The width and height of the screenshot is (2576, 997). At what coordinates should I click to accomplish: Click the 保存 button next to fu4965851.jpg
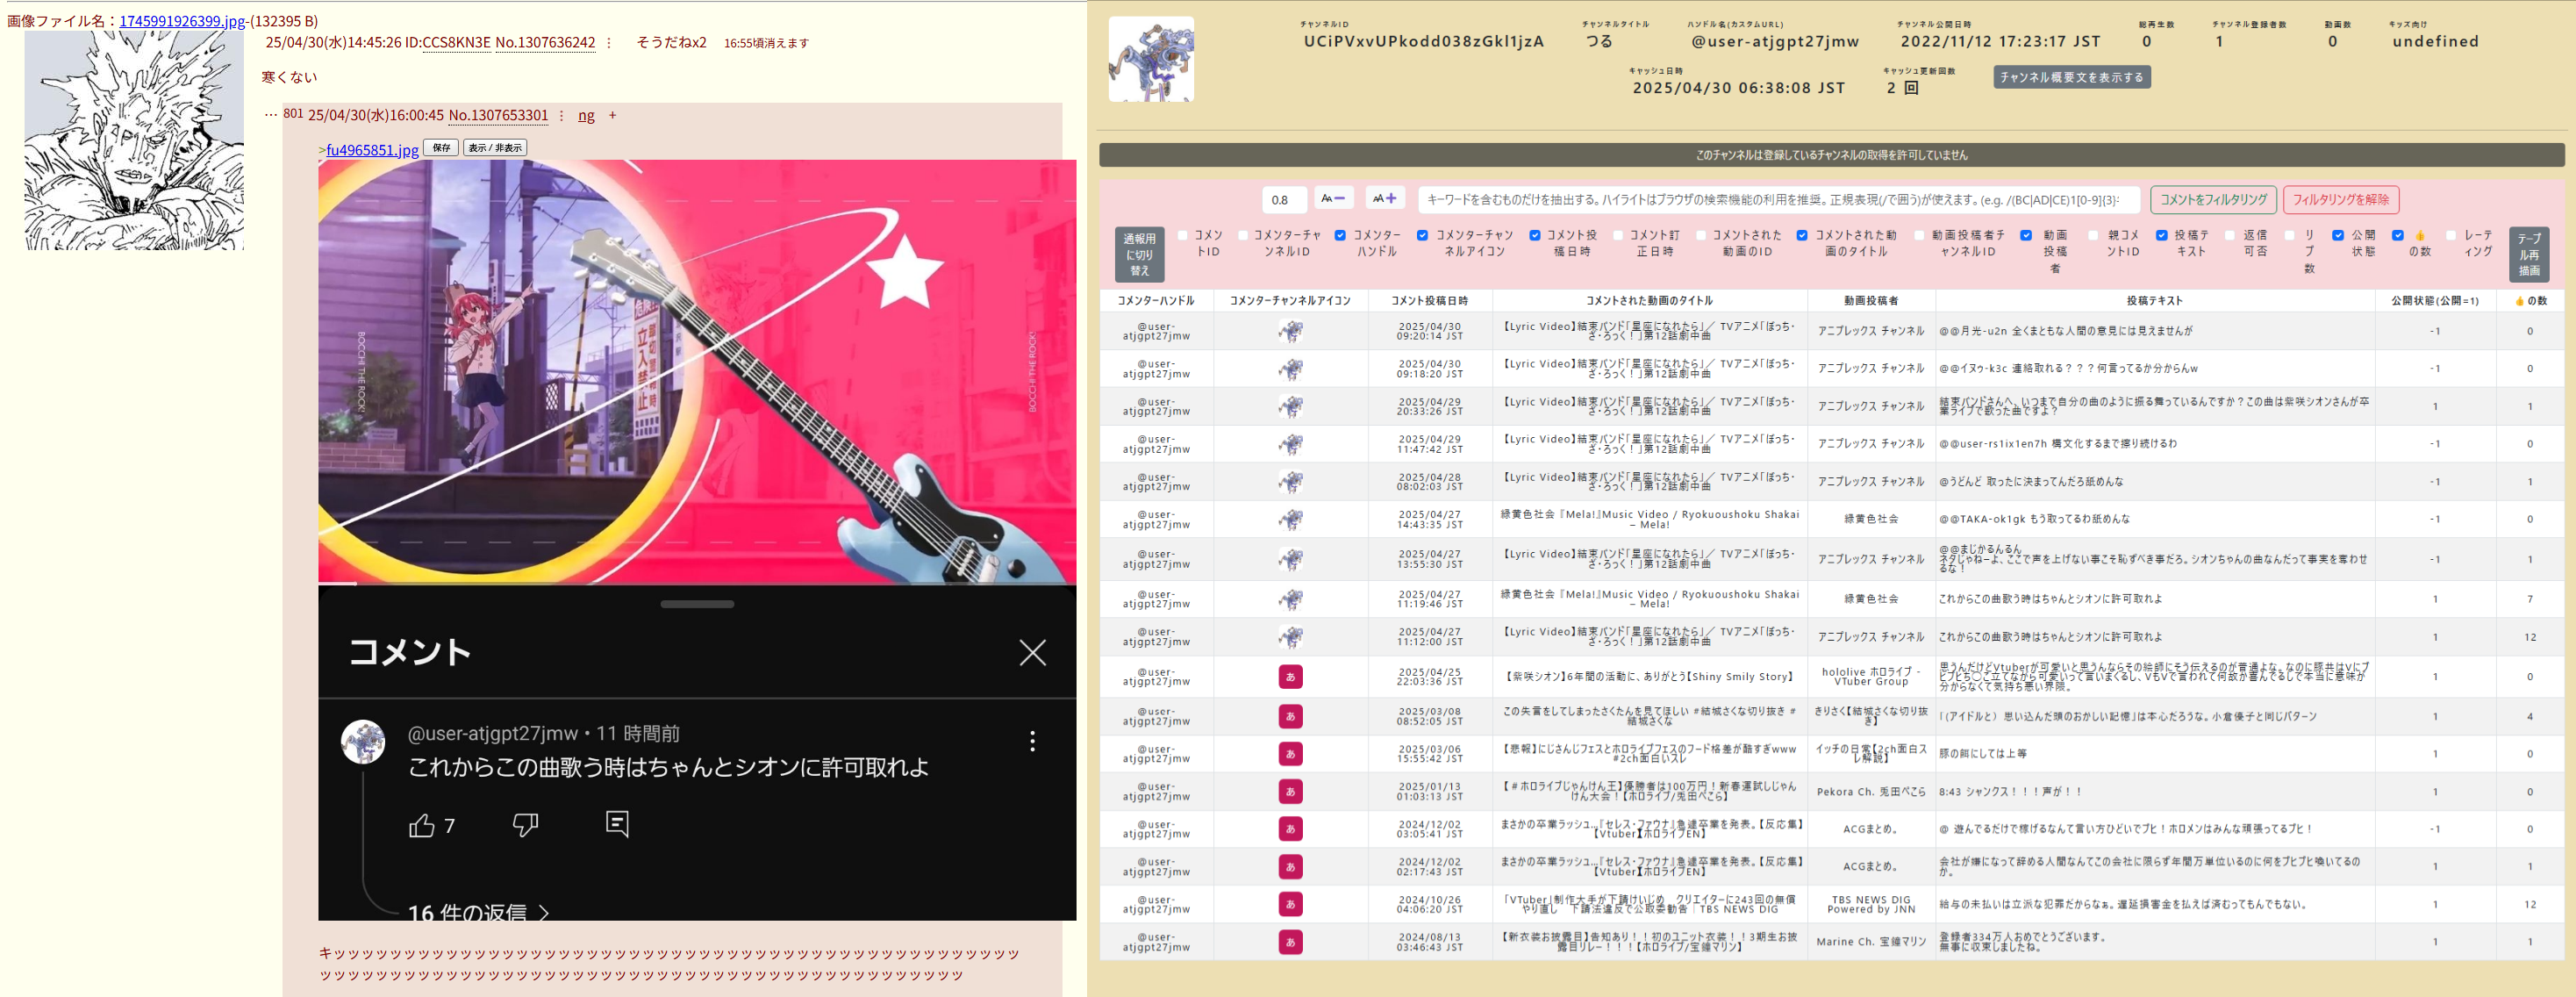pyautogui.click(x=441, y=148)
